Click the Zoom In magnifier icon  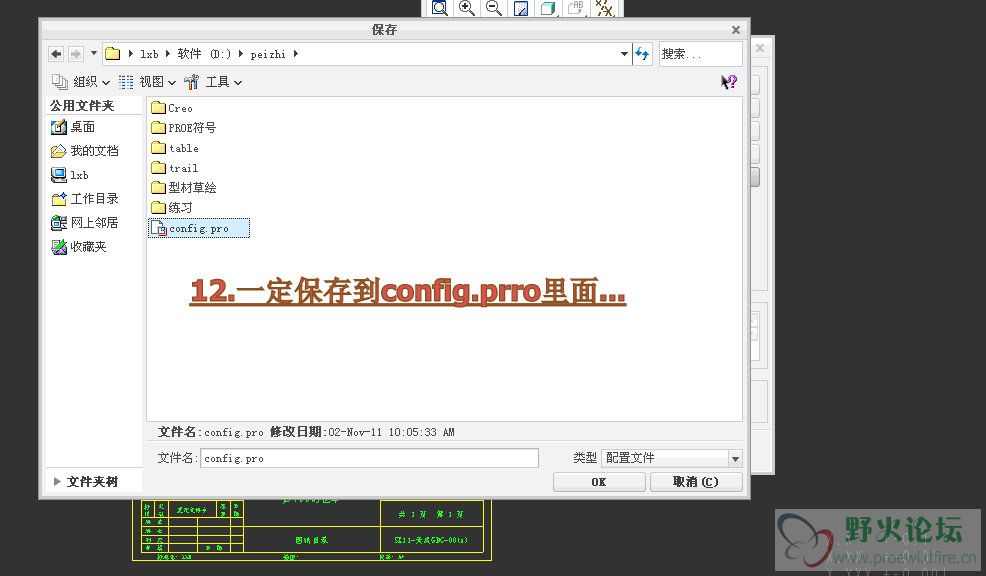(x=467, y=8)
